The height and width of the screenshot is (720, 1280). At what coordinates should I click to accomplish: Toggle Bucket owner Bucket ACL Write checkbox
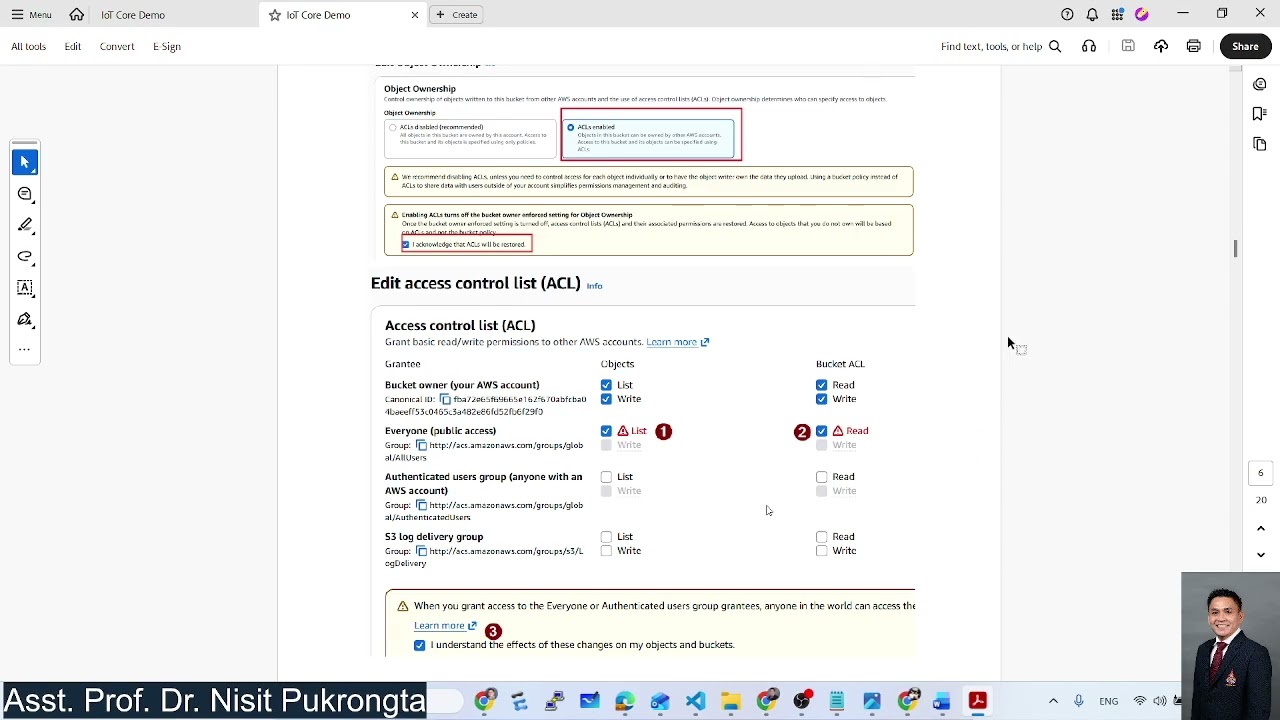coord(822,399)
